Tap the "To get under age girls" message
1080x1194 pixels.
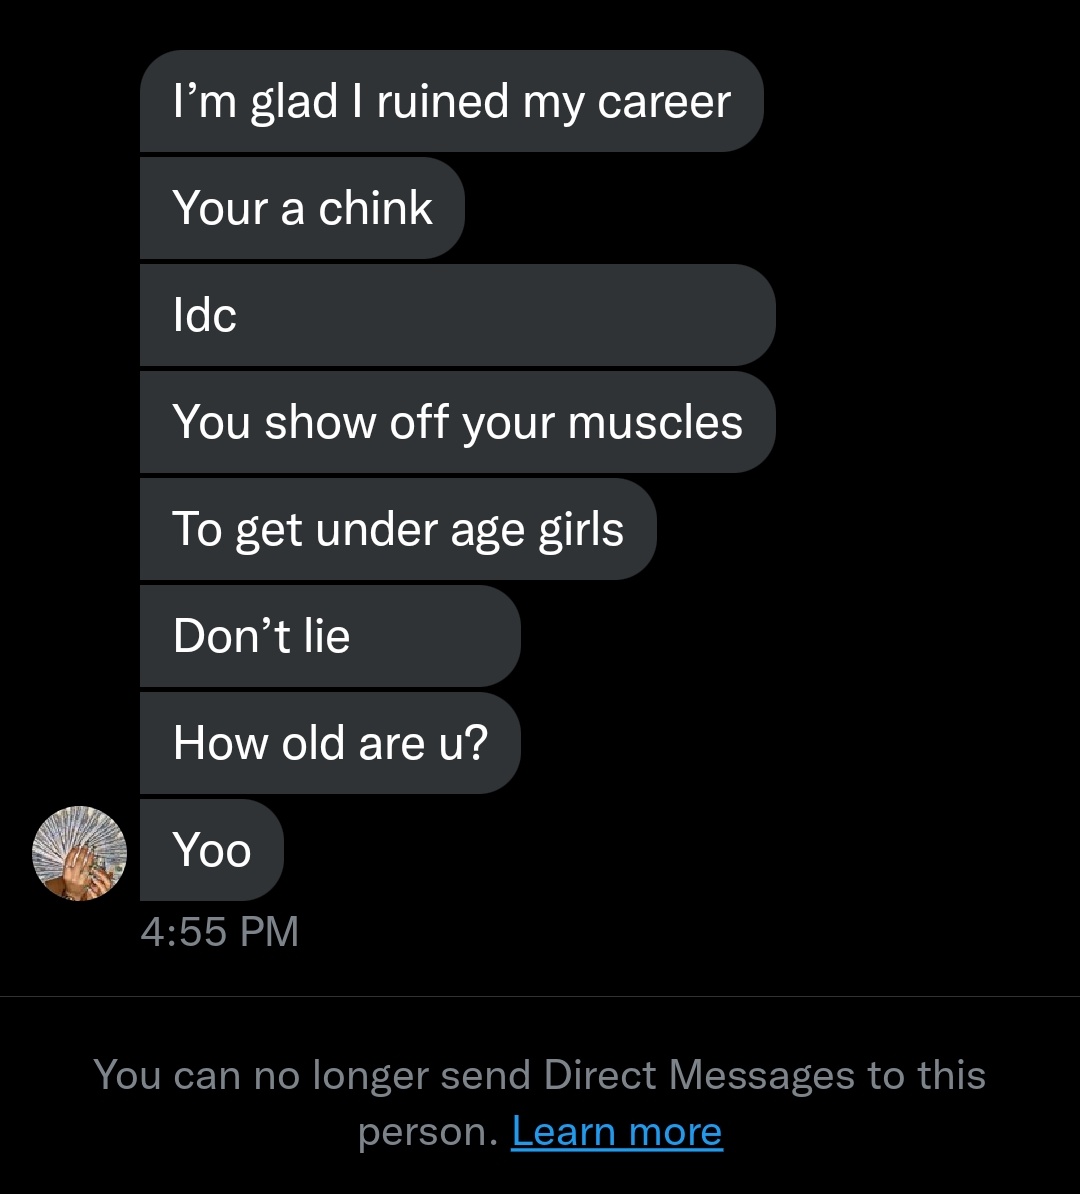(397, 529)
